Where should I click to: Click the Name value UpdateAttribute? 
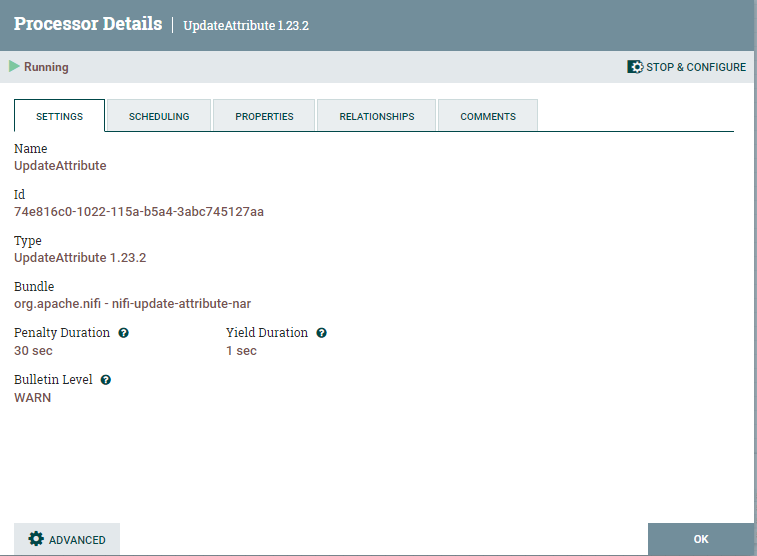60,166
